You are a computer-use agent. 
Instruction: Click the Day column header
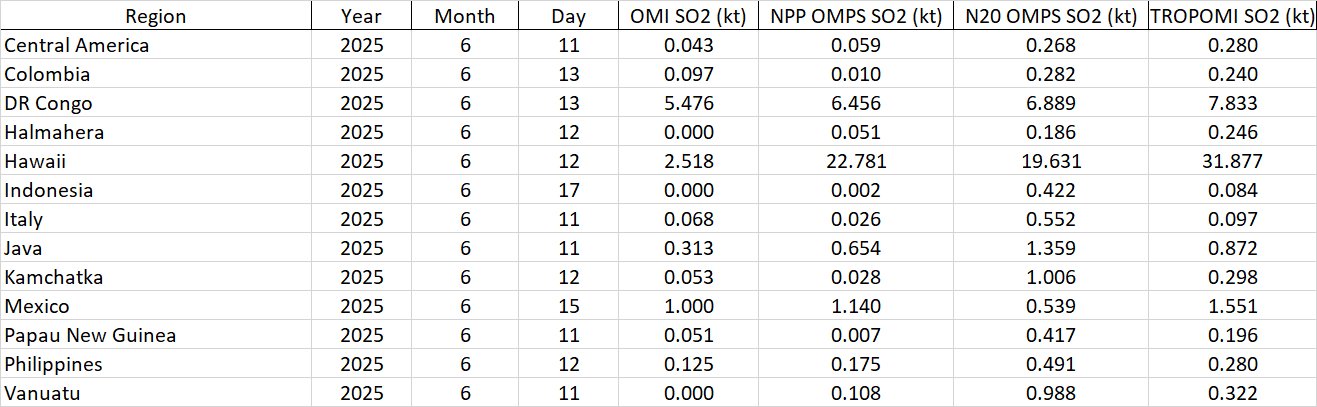[x=568, y=16]
